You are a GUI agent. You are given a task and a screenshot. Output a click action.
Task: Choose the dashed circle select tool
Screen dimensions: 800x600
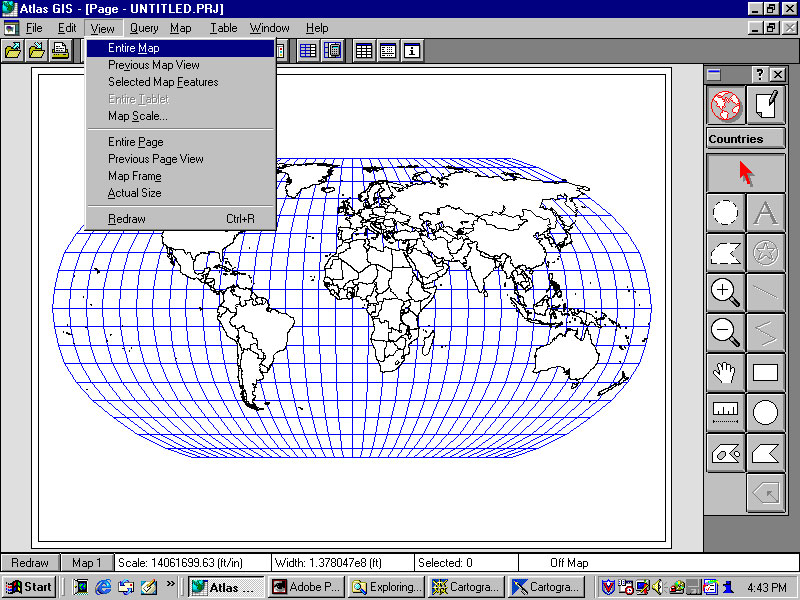click(726, 213)
